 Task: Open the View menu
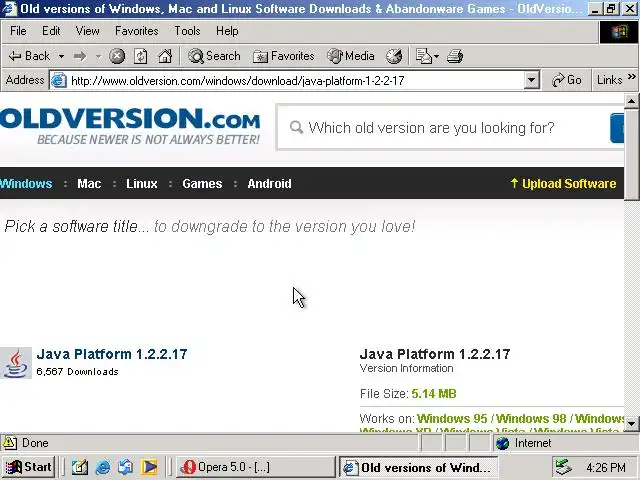pos(87,31)
